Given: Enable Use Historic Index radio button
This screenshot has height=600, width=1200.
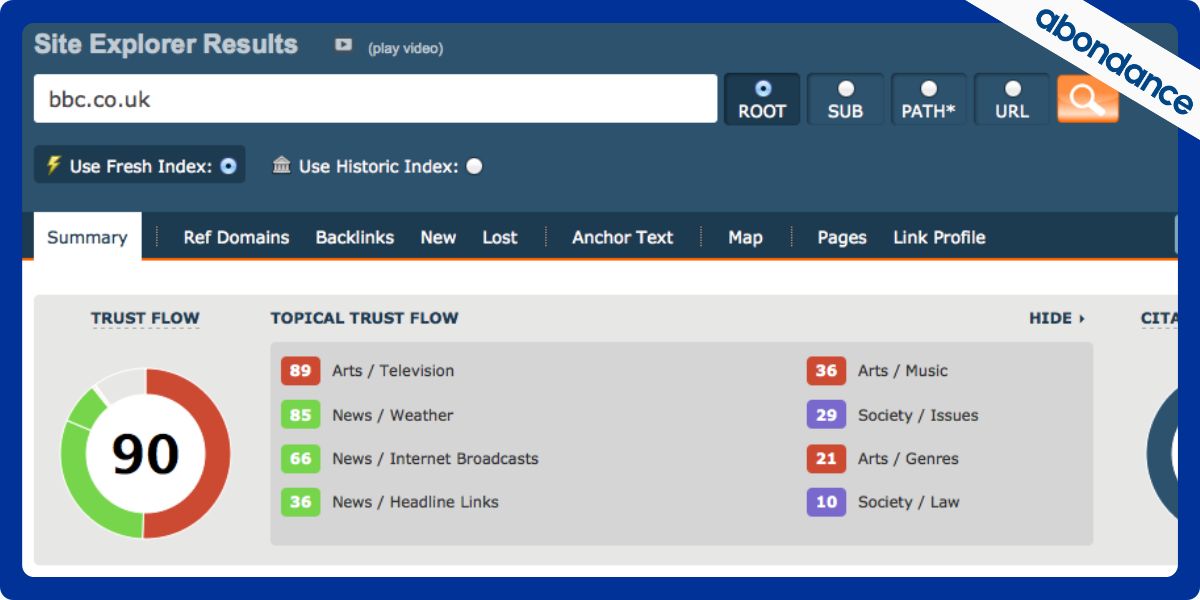Looking at the screenshot, I should (474, 166).
